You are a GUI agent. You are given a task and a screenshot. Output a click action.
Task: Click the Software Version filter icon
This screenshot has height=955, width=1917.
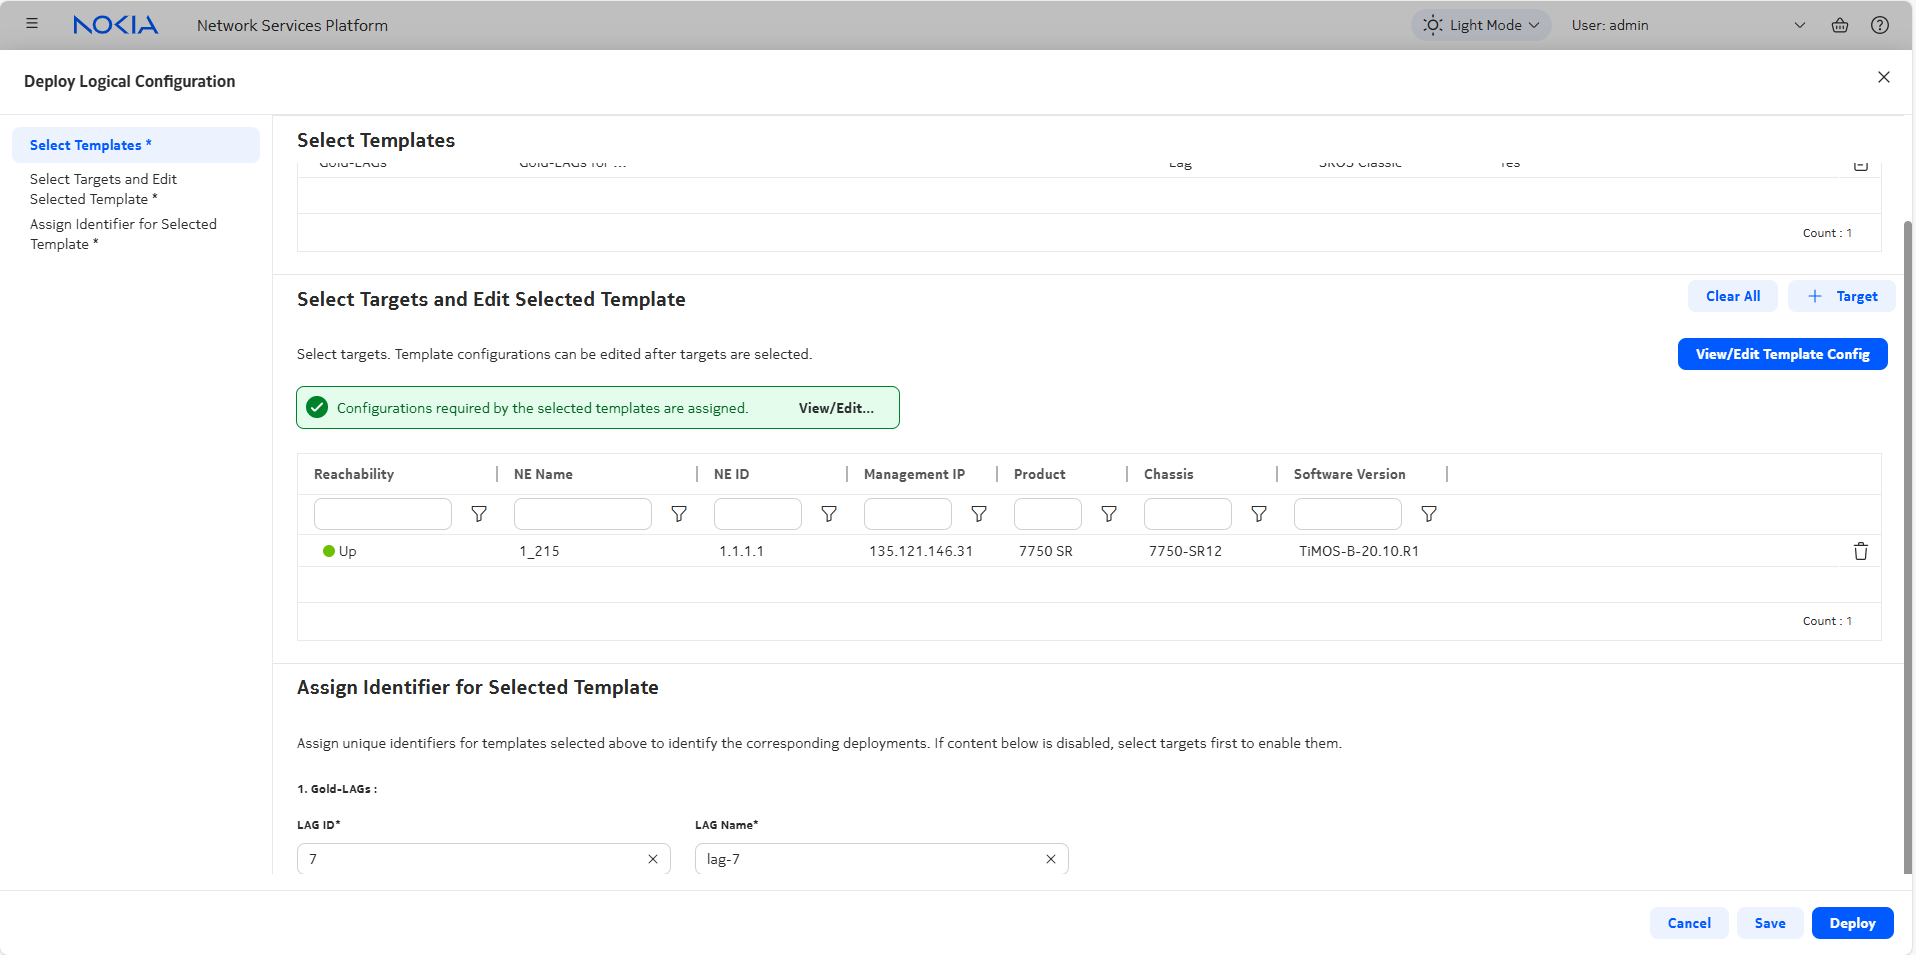(1429, 514)
